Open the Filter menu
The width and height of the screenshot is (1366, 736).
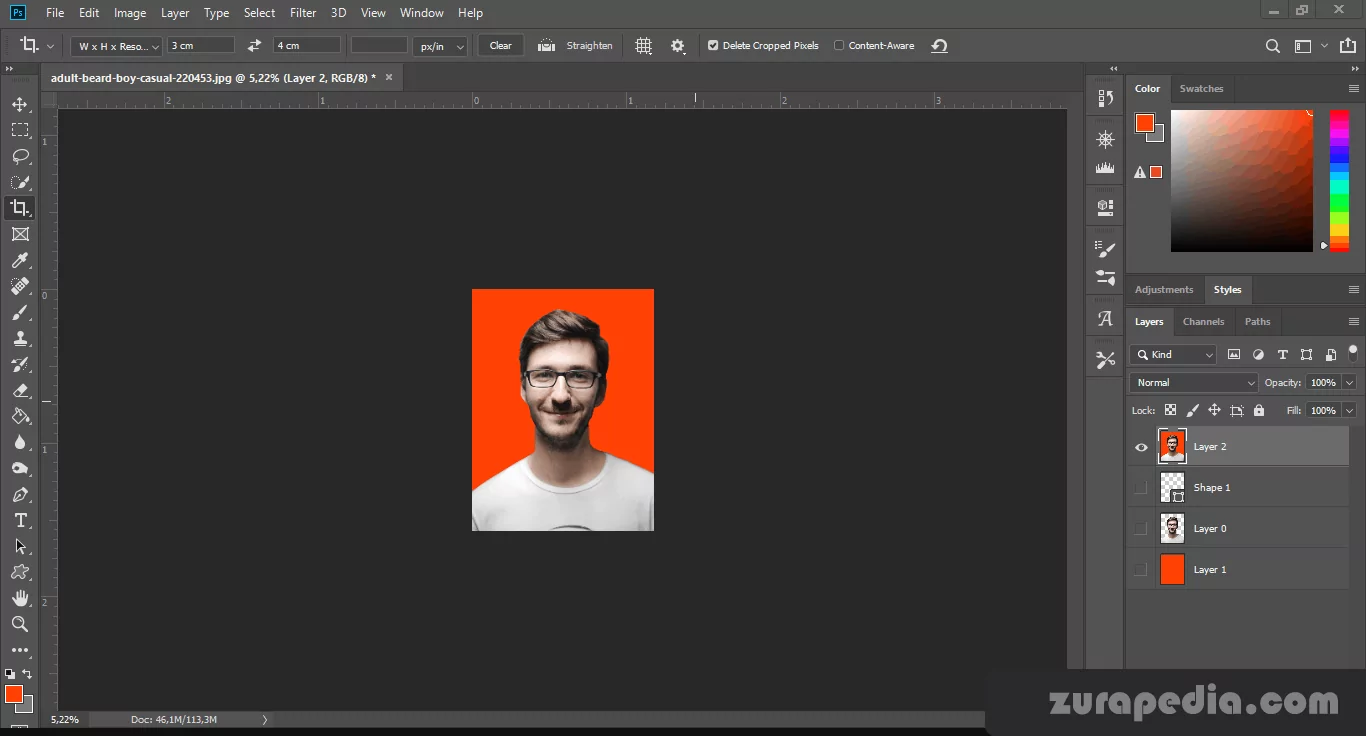click(x=303, y=13)
